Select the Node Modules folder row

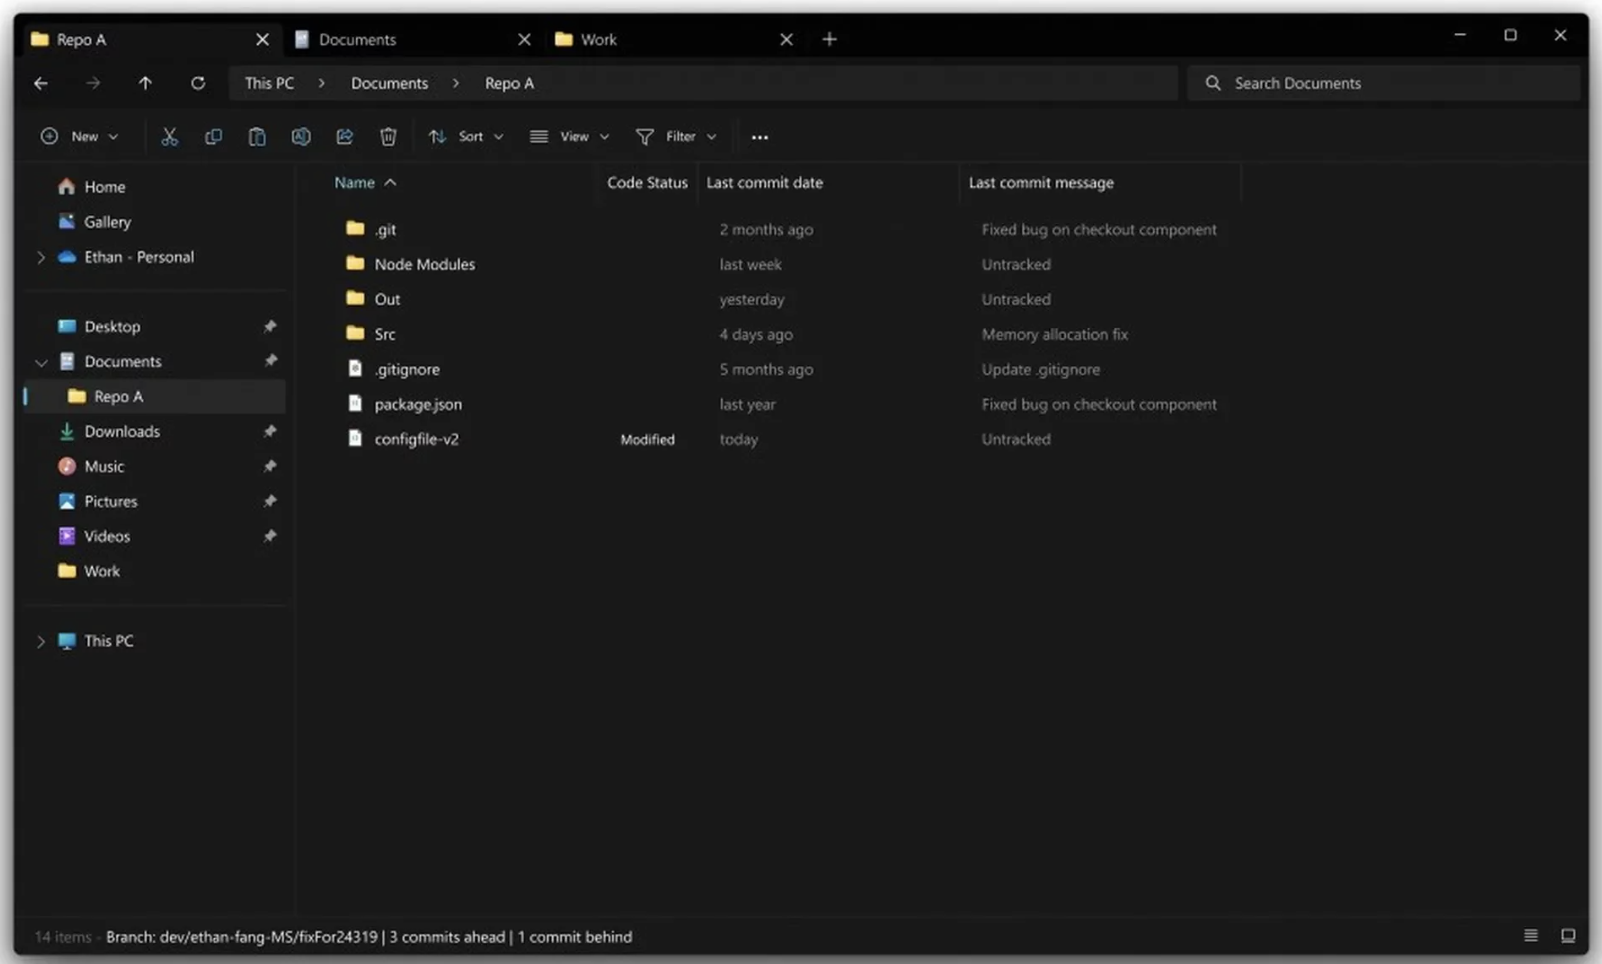pyautogui.click(x=780, y=264)
